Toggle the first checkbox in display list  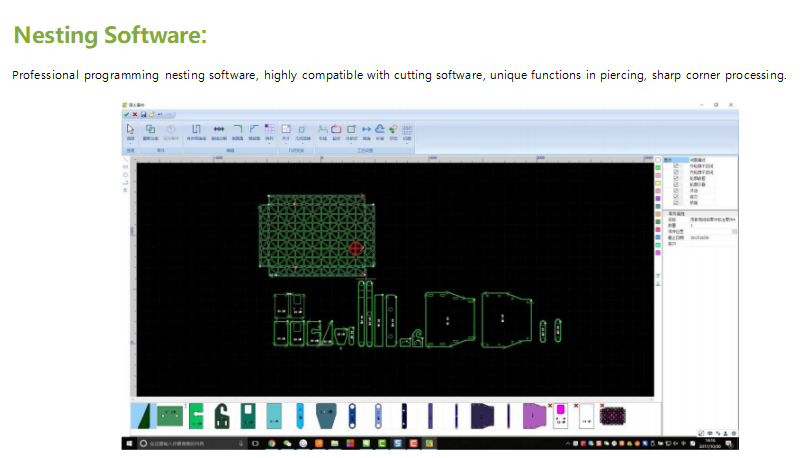tap(676, 165)
